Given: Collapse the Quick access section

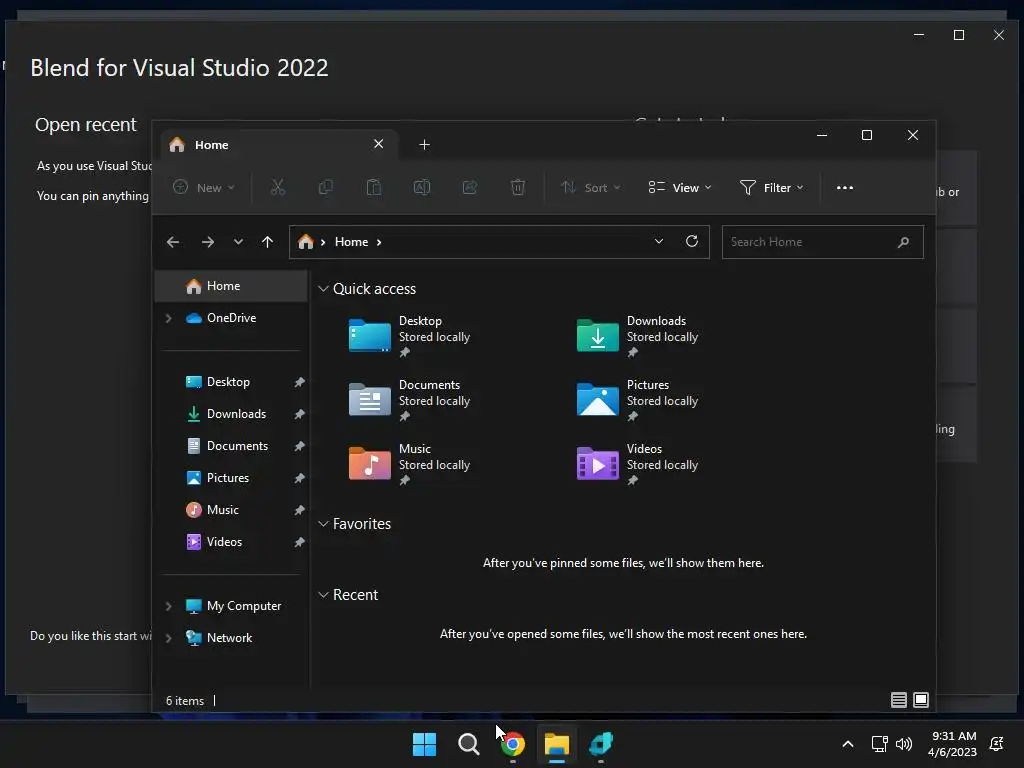Looking at the screenshot, I should (323, 289).
